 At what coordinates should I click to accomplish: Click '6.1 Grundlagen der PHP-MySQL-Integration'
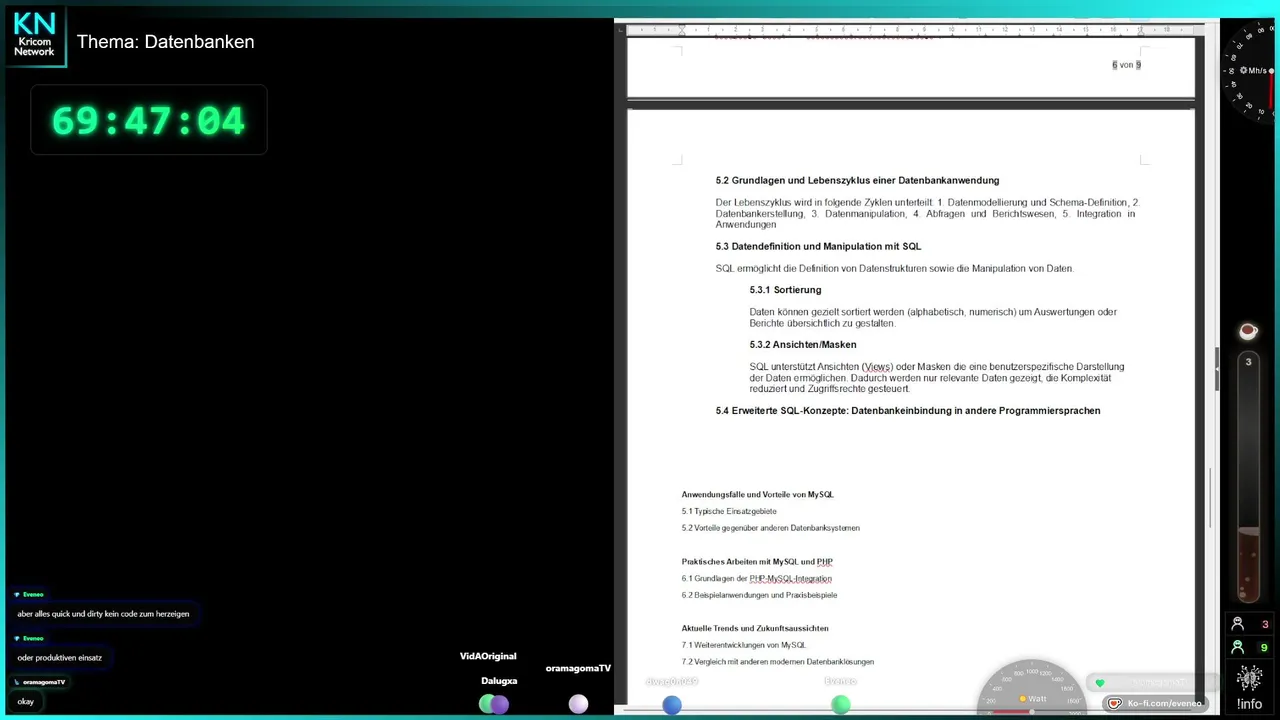click(756, 579)
